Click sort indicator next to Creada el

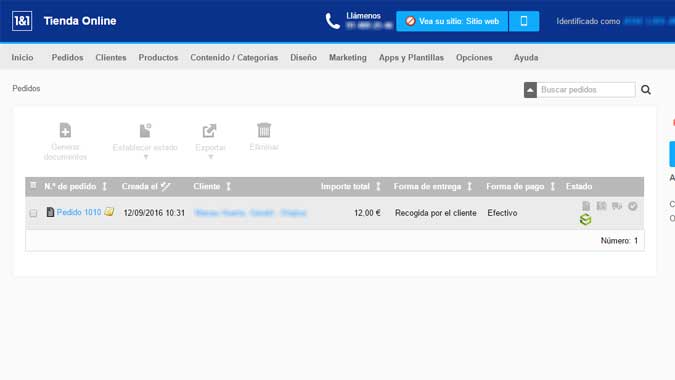166,186
